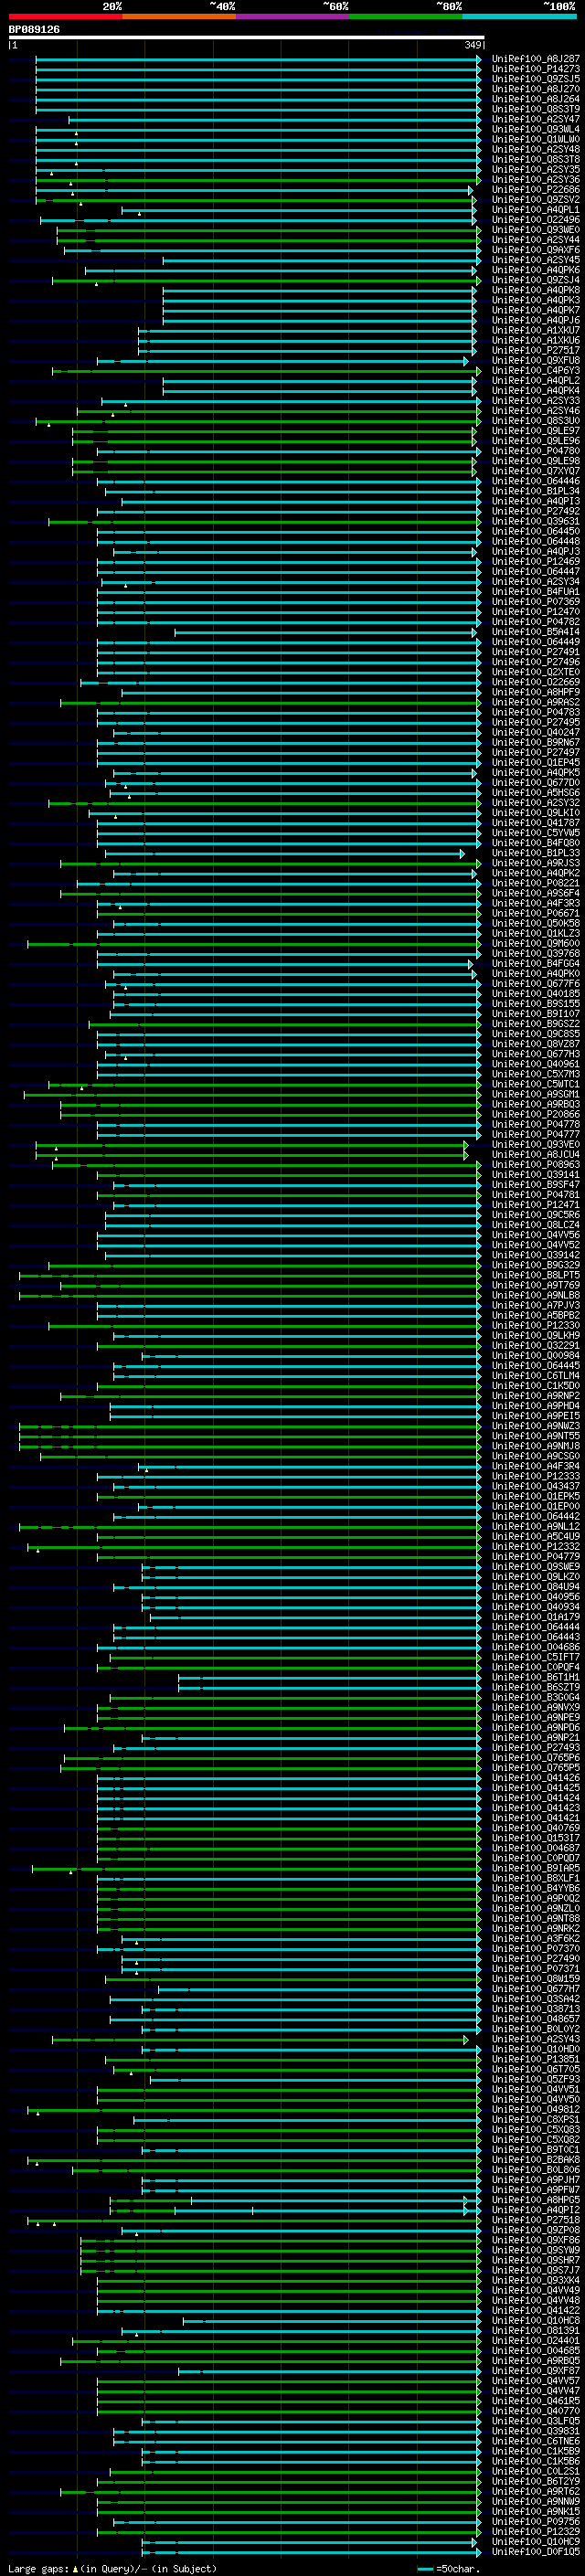Open hit UniRef100_P14273
This screenshot has width=585, height=2576.
tap(536, 69)
